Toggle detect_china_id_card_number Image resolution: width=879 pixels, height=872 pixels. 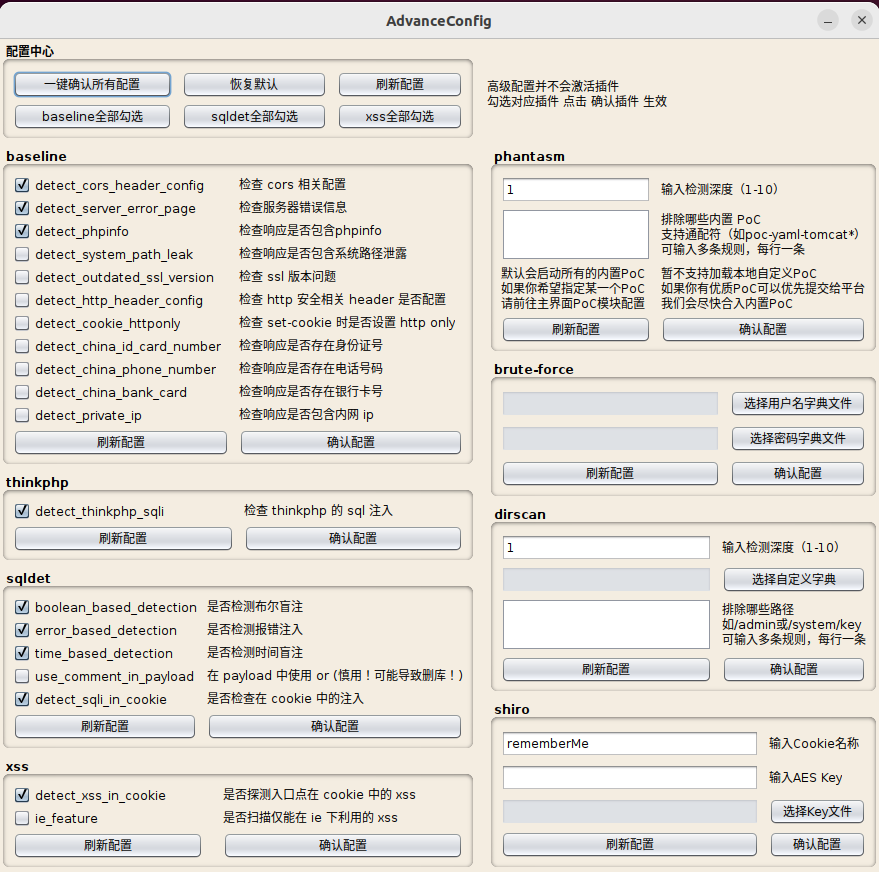(x=23, y=346)
